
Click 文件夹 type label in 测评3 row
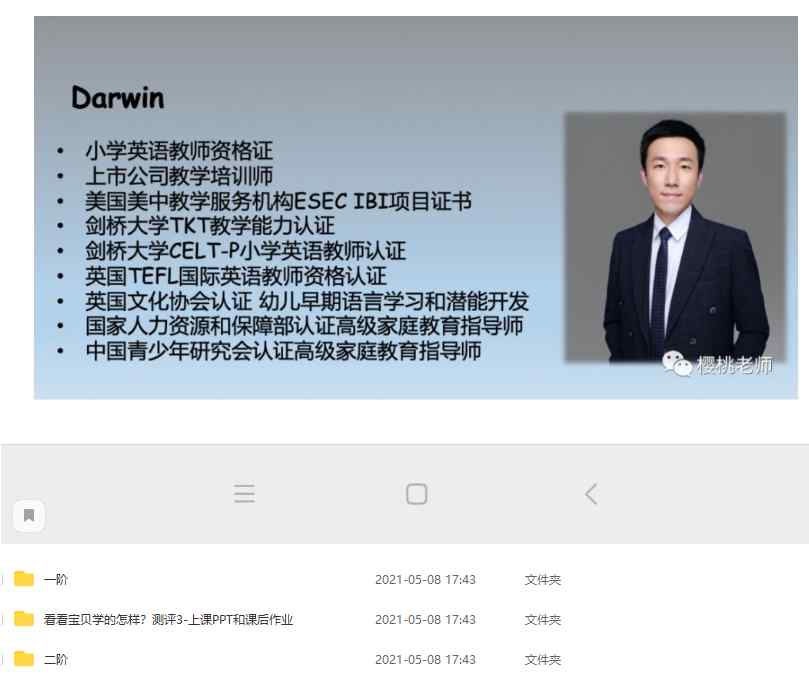coord(543,619)
